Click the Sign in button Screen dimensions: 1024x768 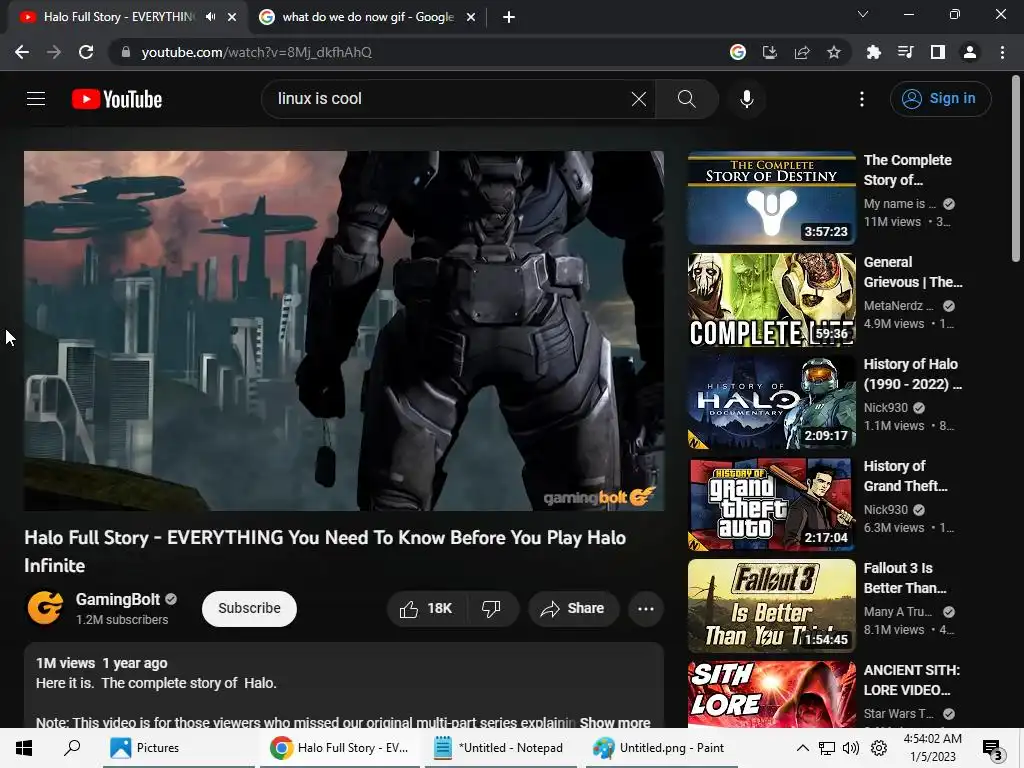pos(940,99)
